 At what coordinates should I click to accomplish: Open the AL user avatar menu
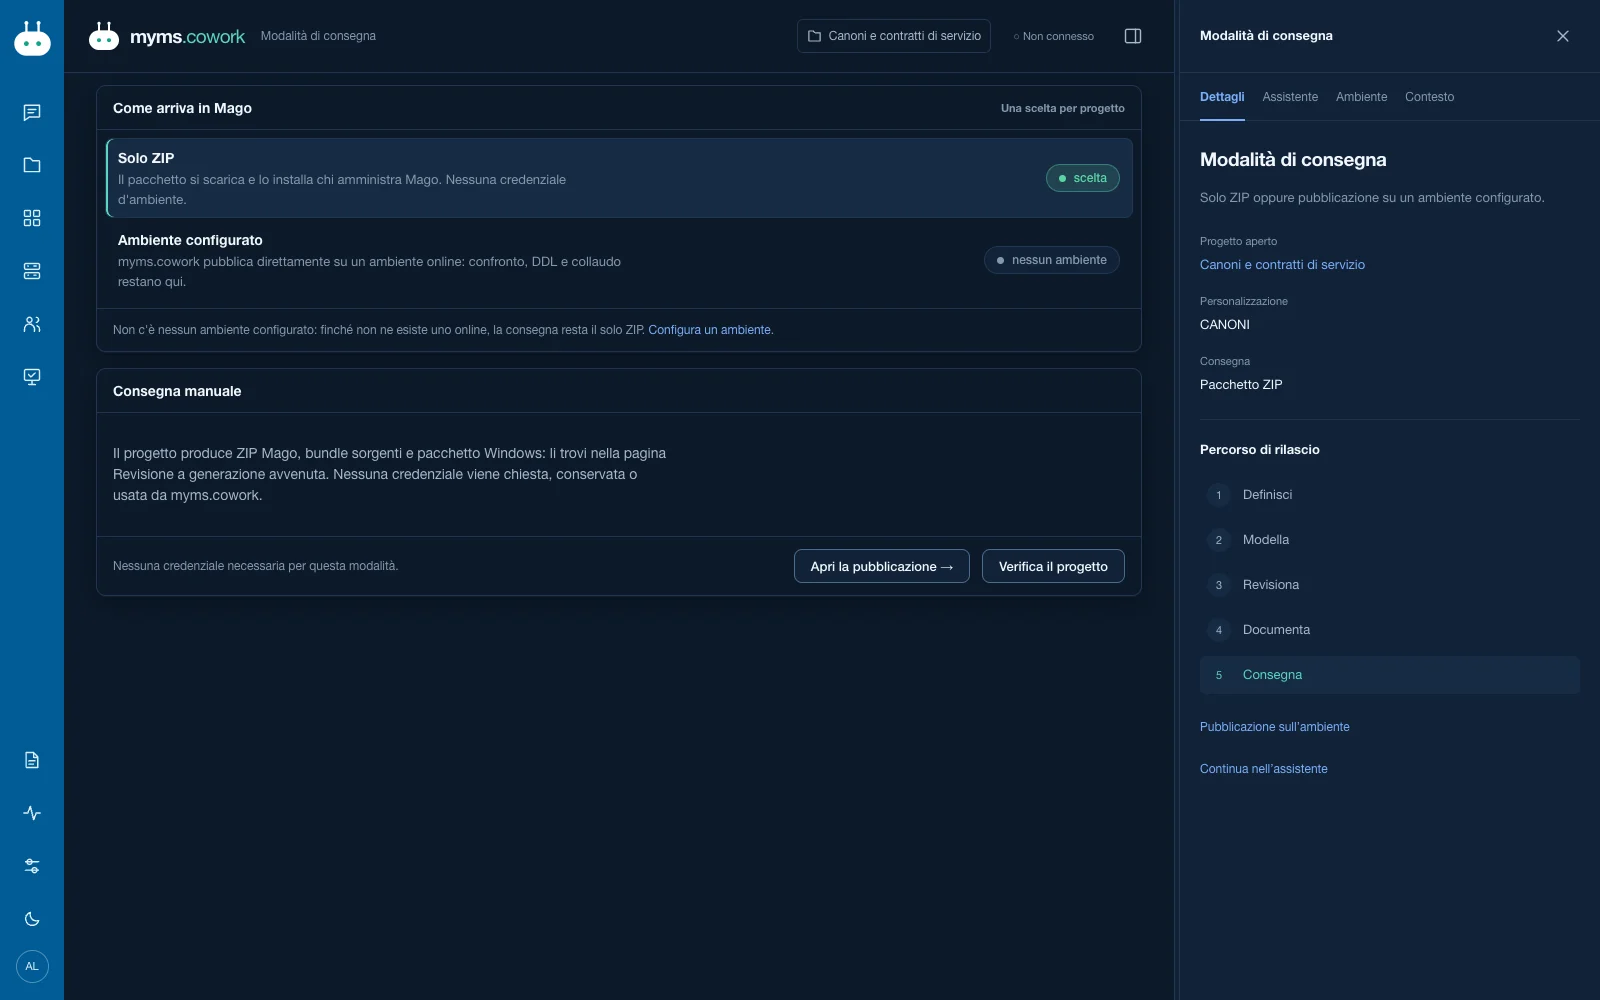(32, 966)
